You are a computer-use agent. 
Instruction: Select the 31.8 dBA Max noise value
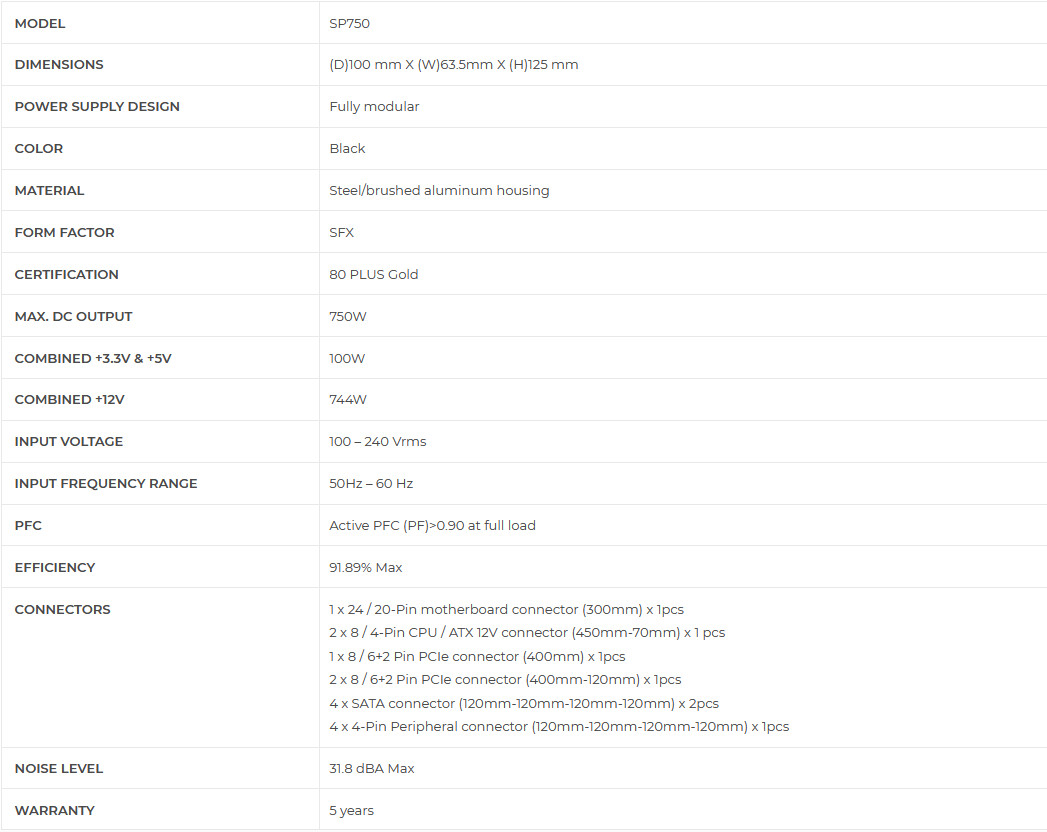(x=372, y=769)
